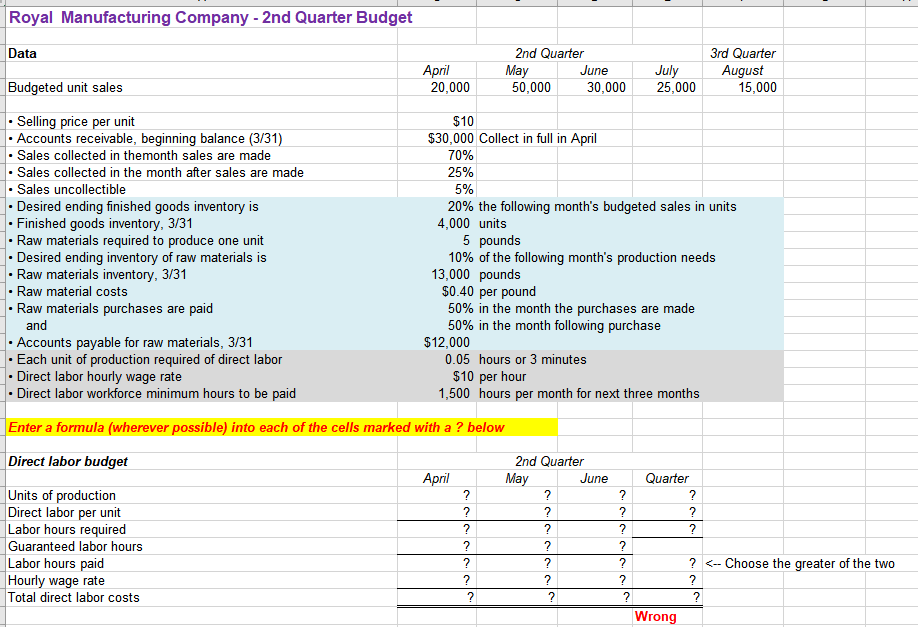Viewport: 918px width, 627px height.
Task: Select the $10 selling price per unit value
Action: coord(463,121)
